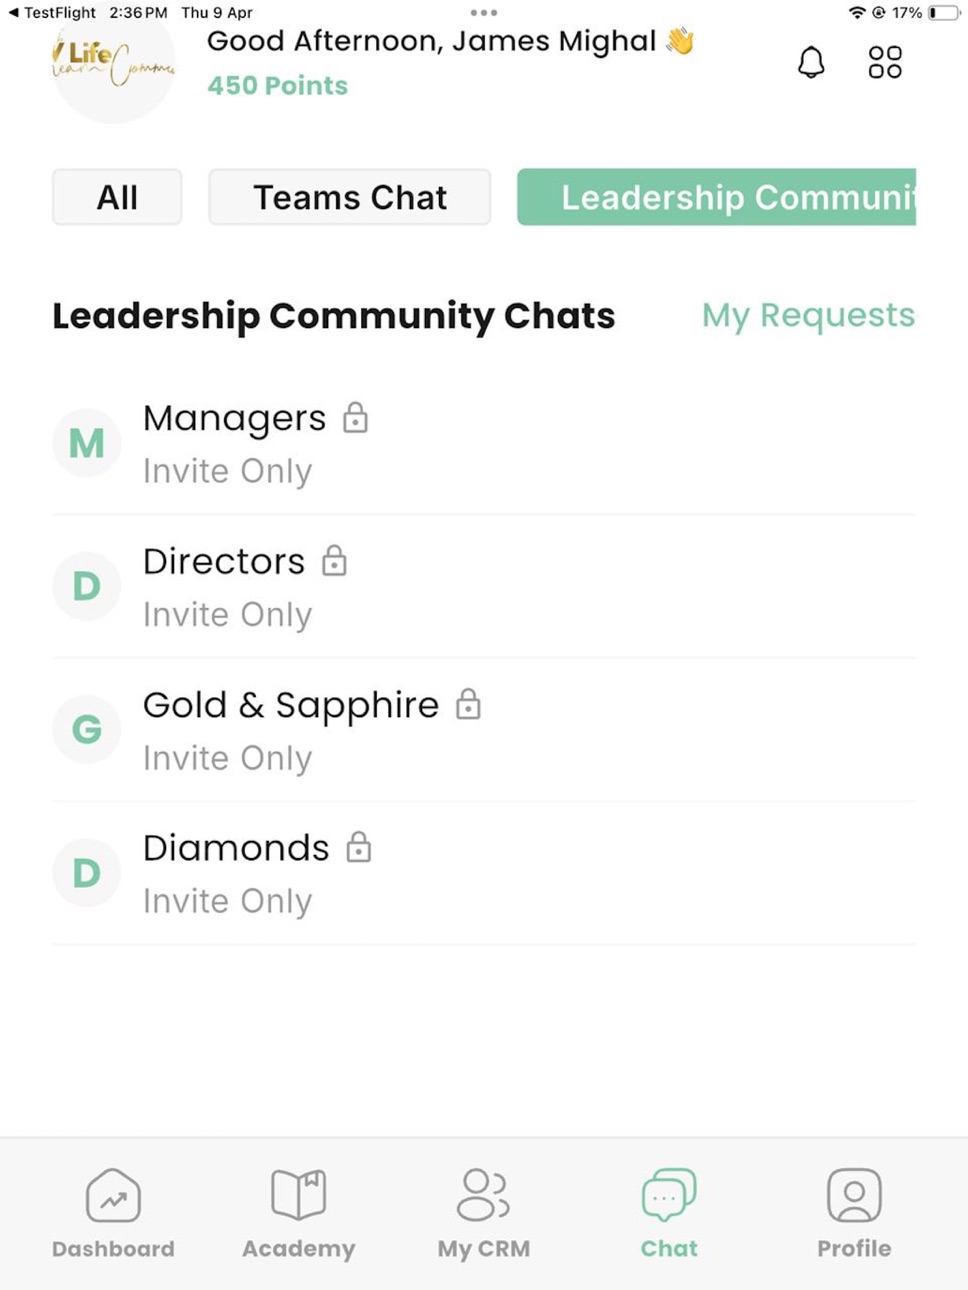This screenshot has height=1290, width=968.
Task: Click the lock icon next to Diamonds
Action: (x=358, y=848)
